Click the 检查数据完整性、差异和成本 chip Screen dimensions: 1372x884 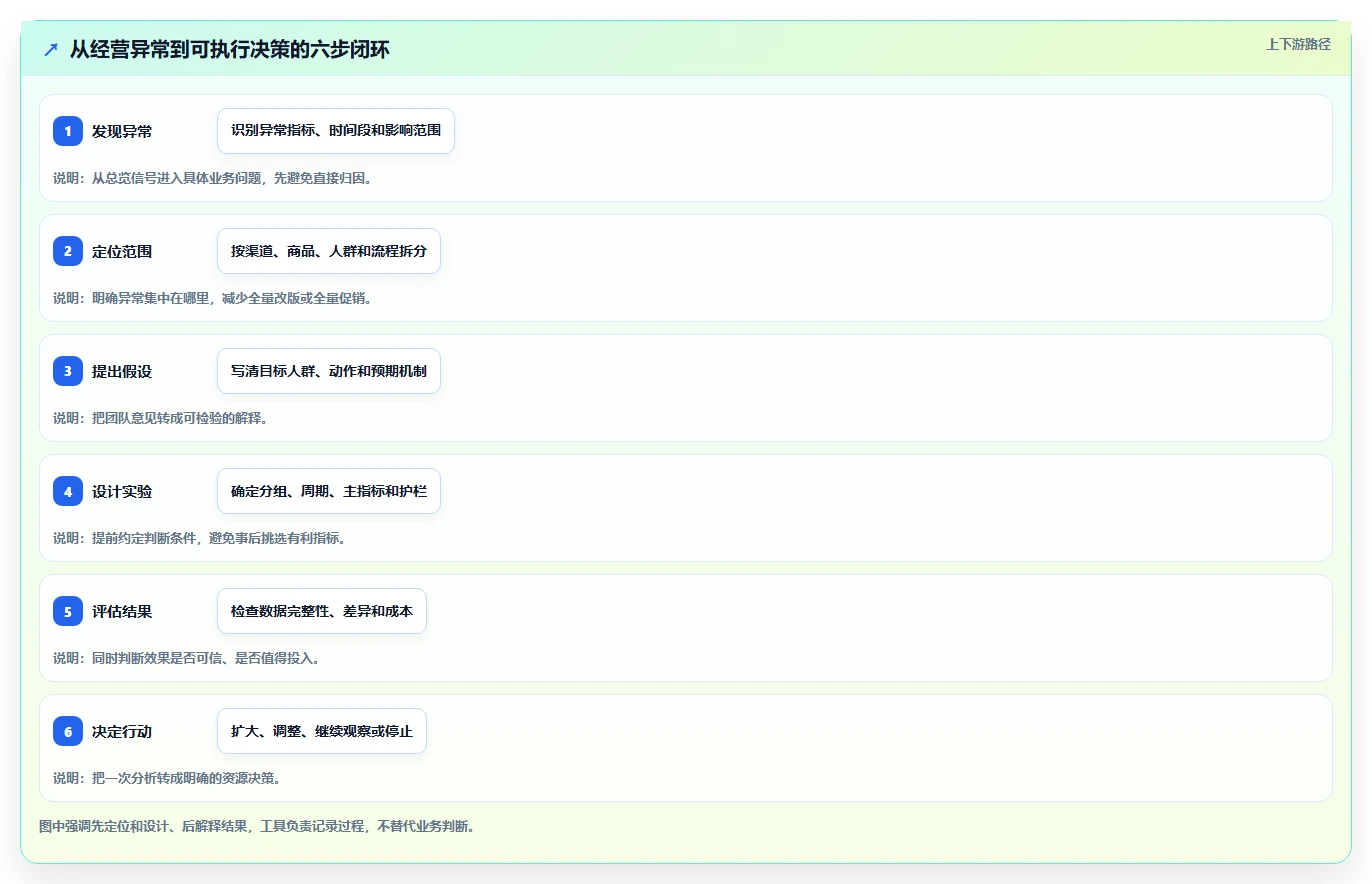322,611
